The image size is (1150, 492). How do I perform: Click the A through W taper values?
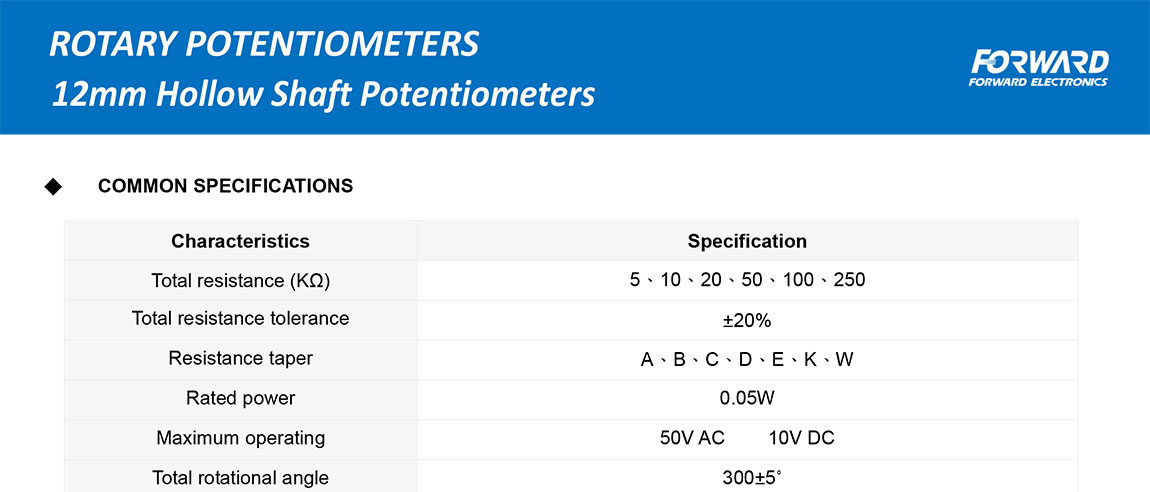coord(747,359)
